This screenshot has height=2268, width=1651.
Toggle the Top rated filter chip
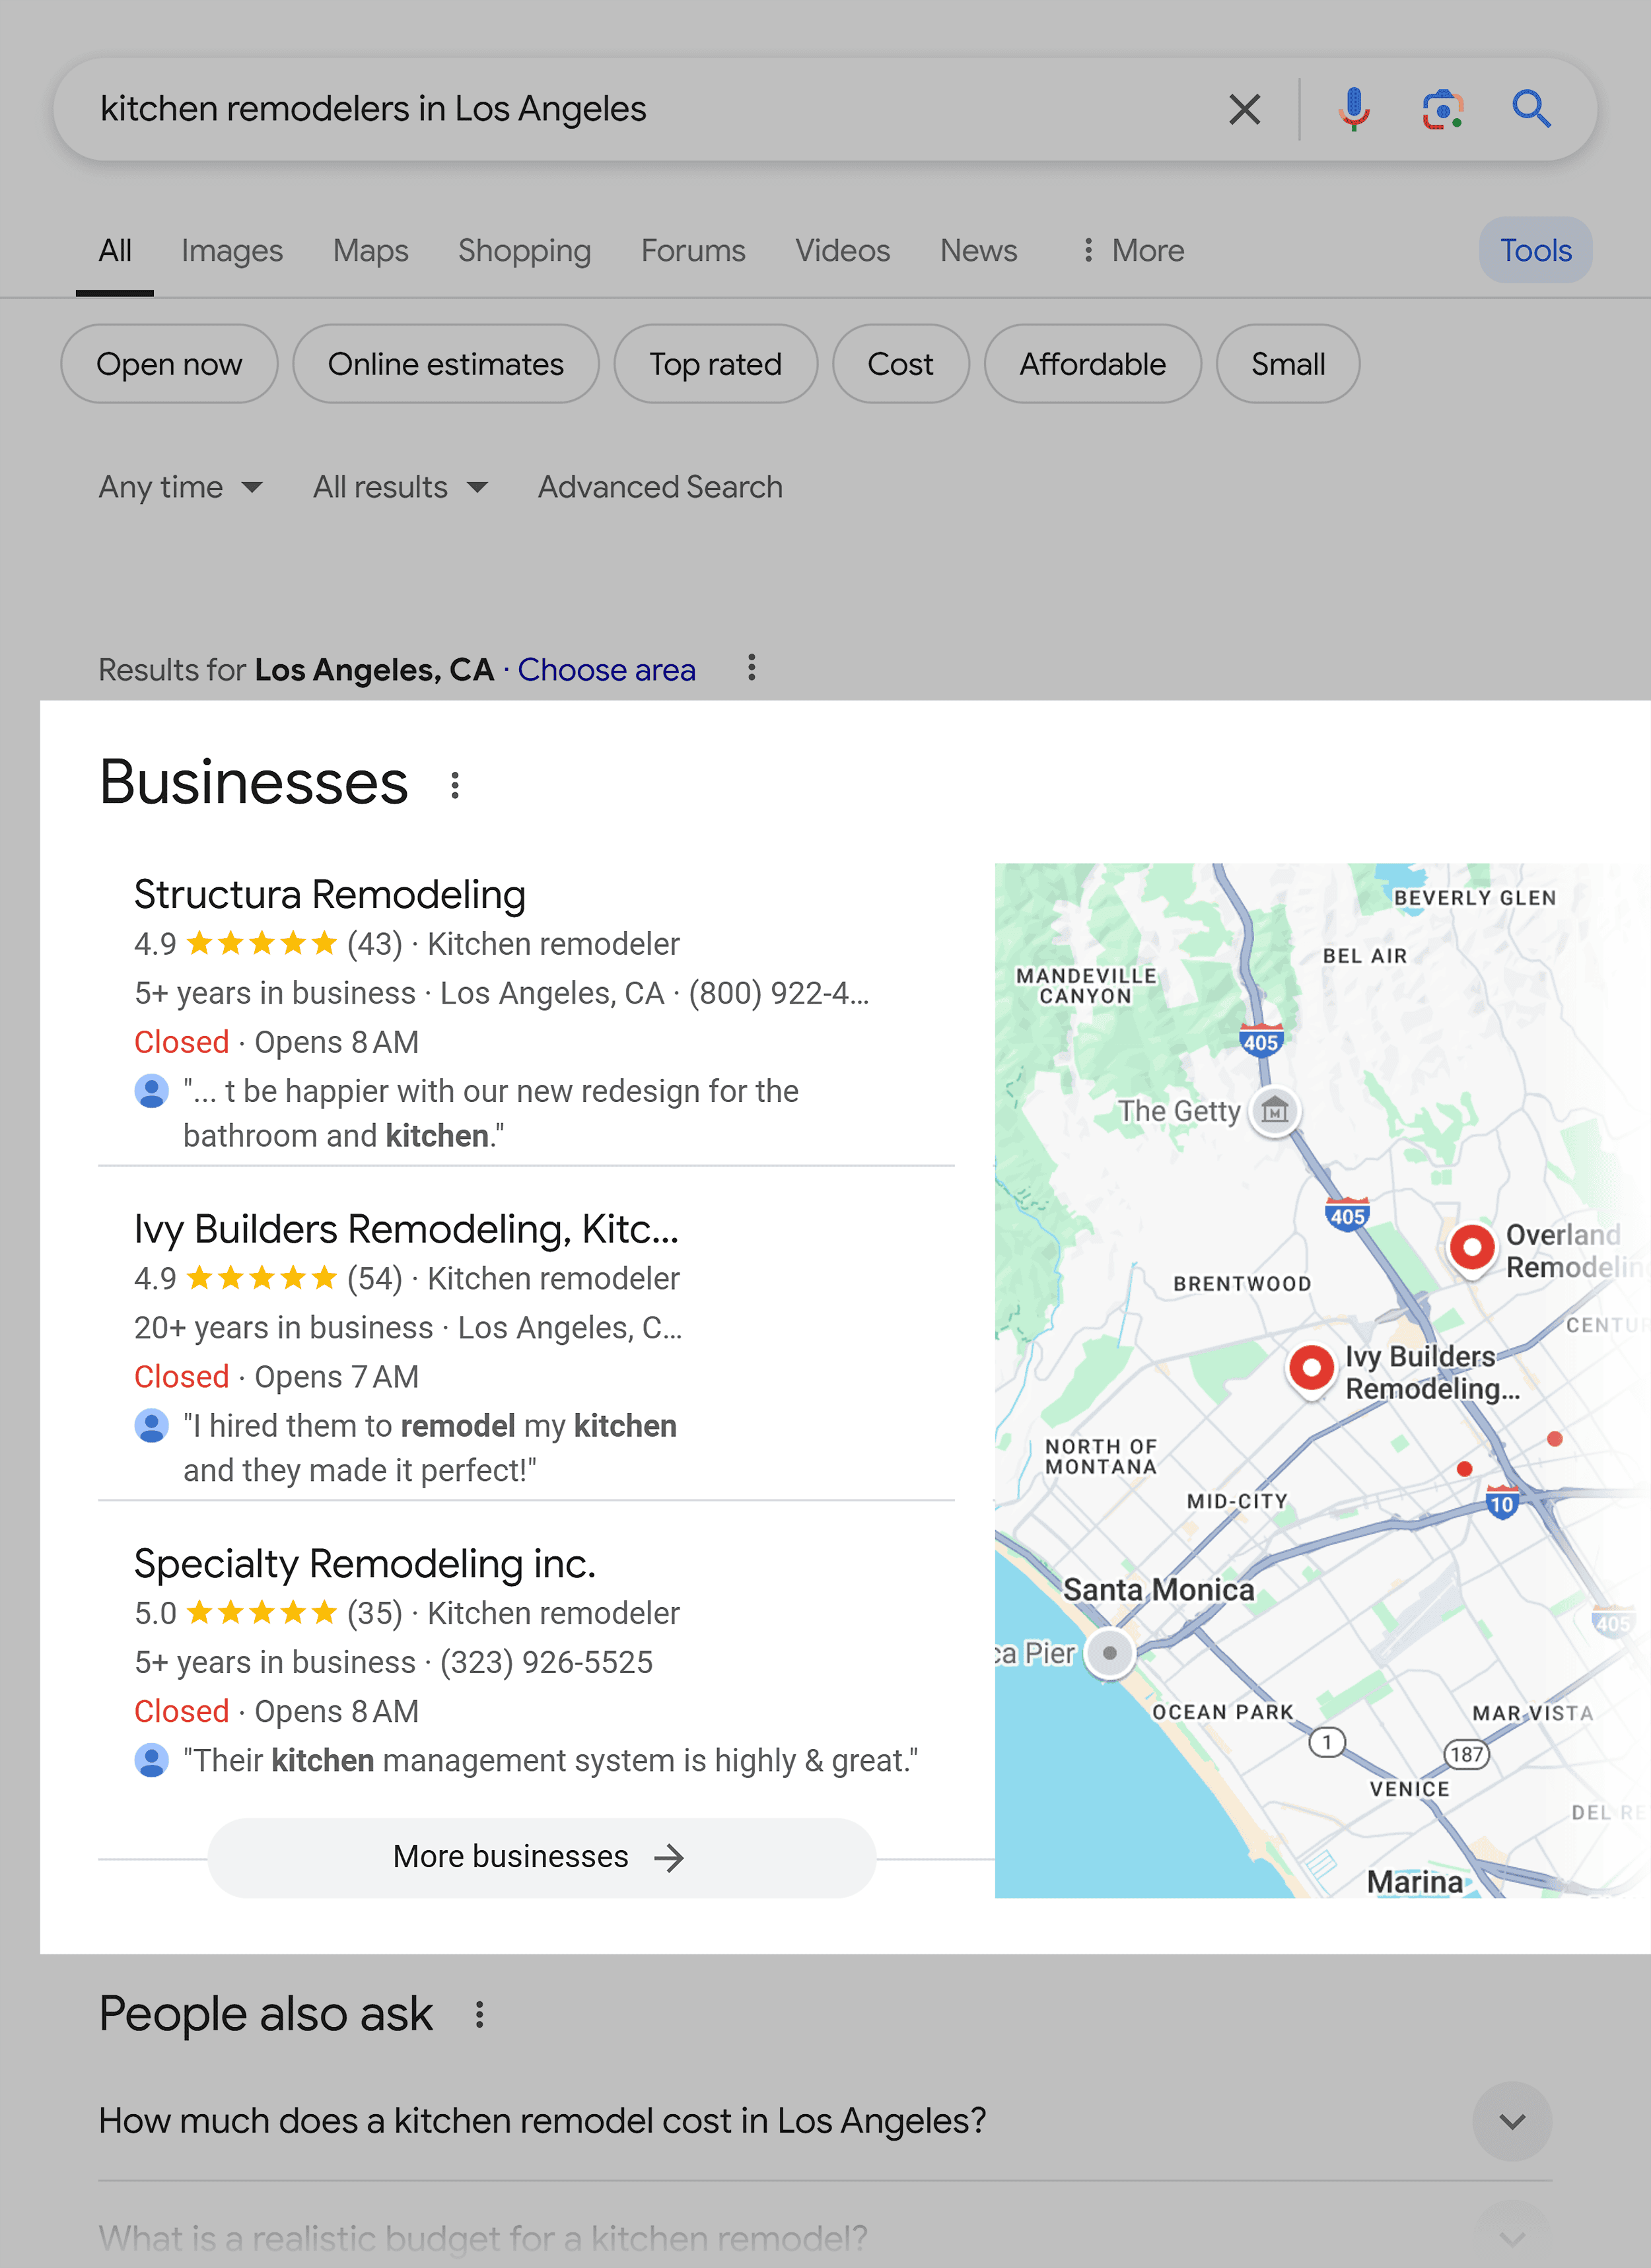point(715,364)
